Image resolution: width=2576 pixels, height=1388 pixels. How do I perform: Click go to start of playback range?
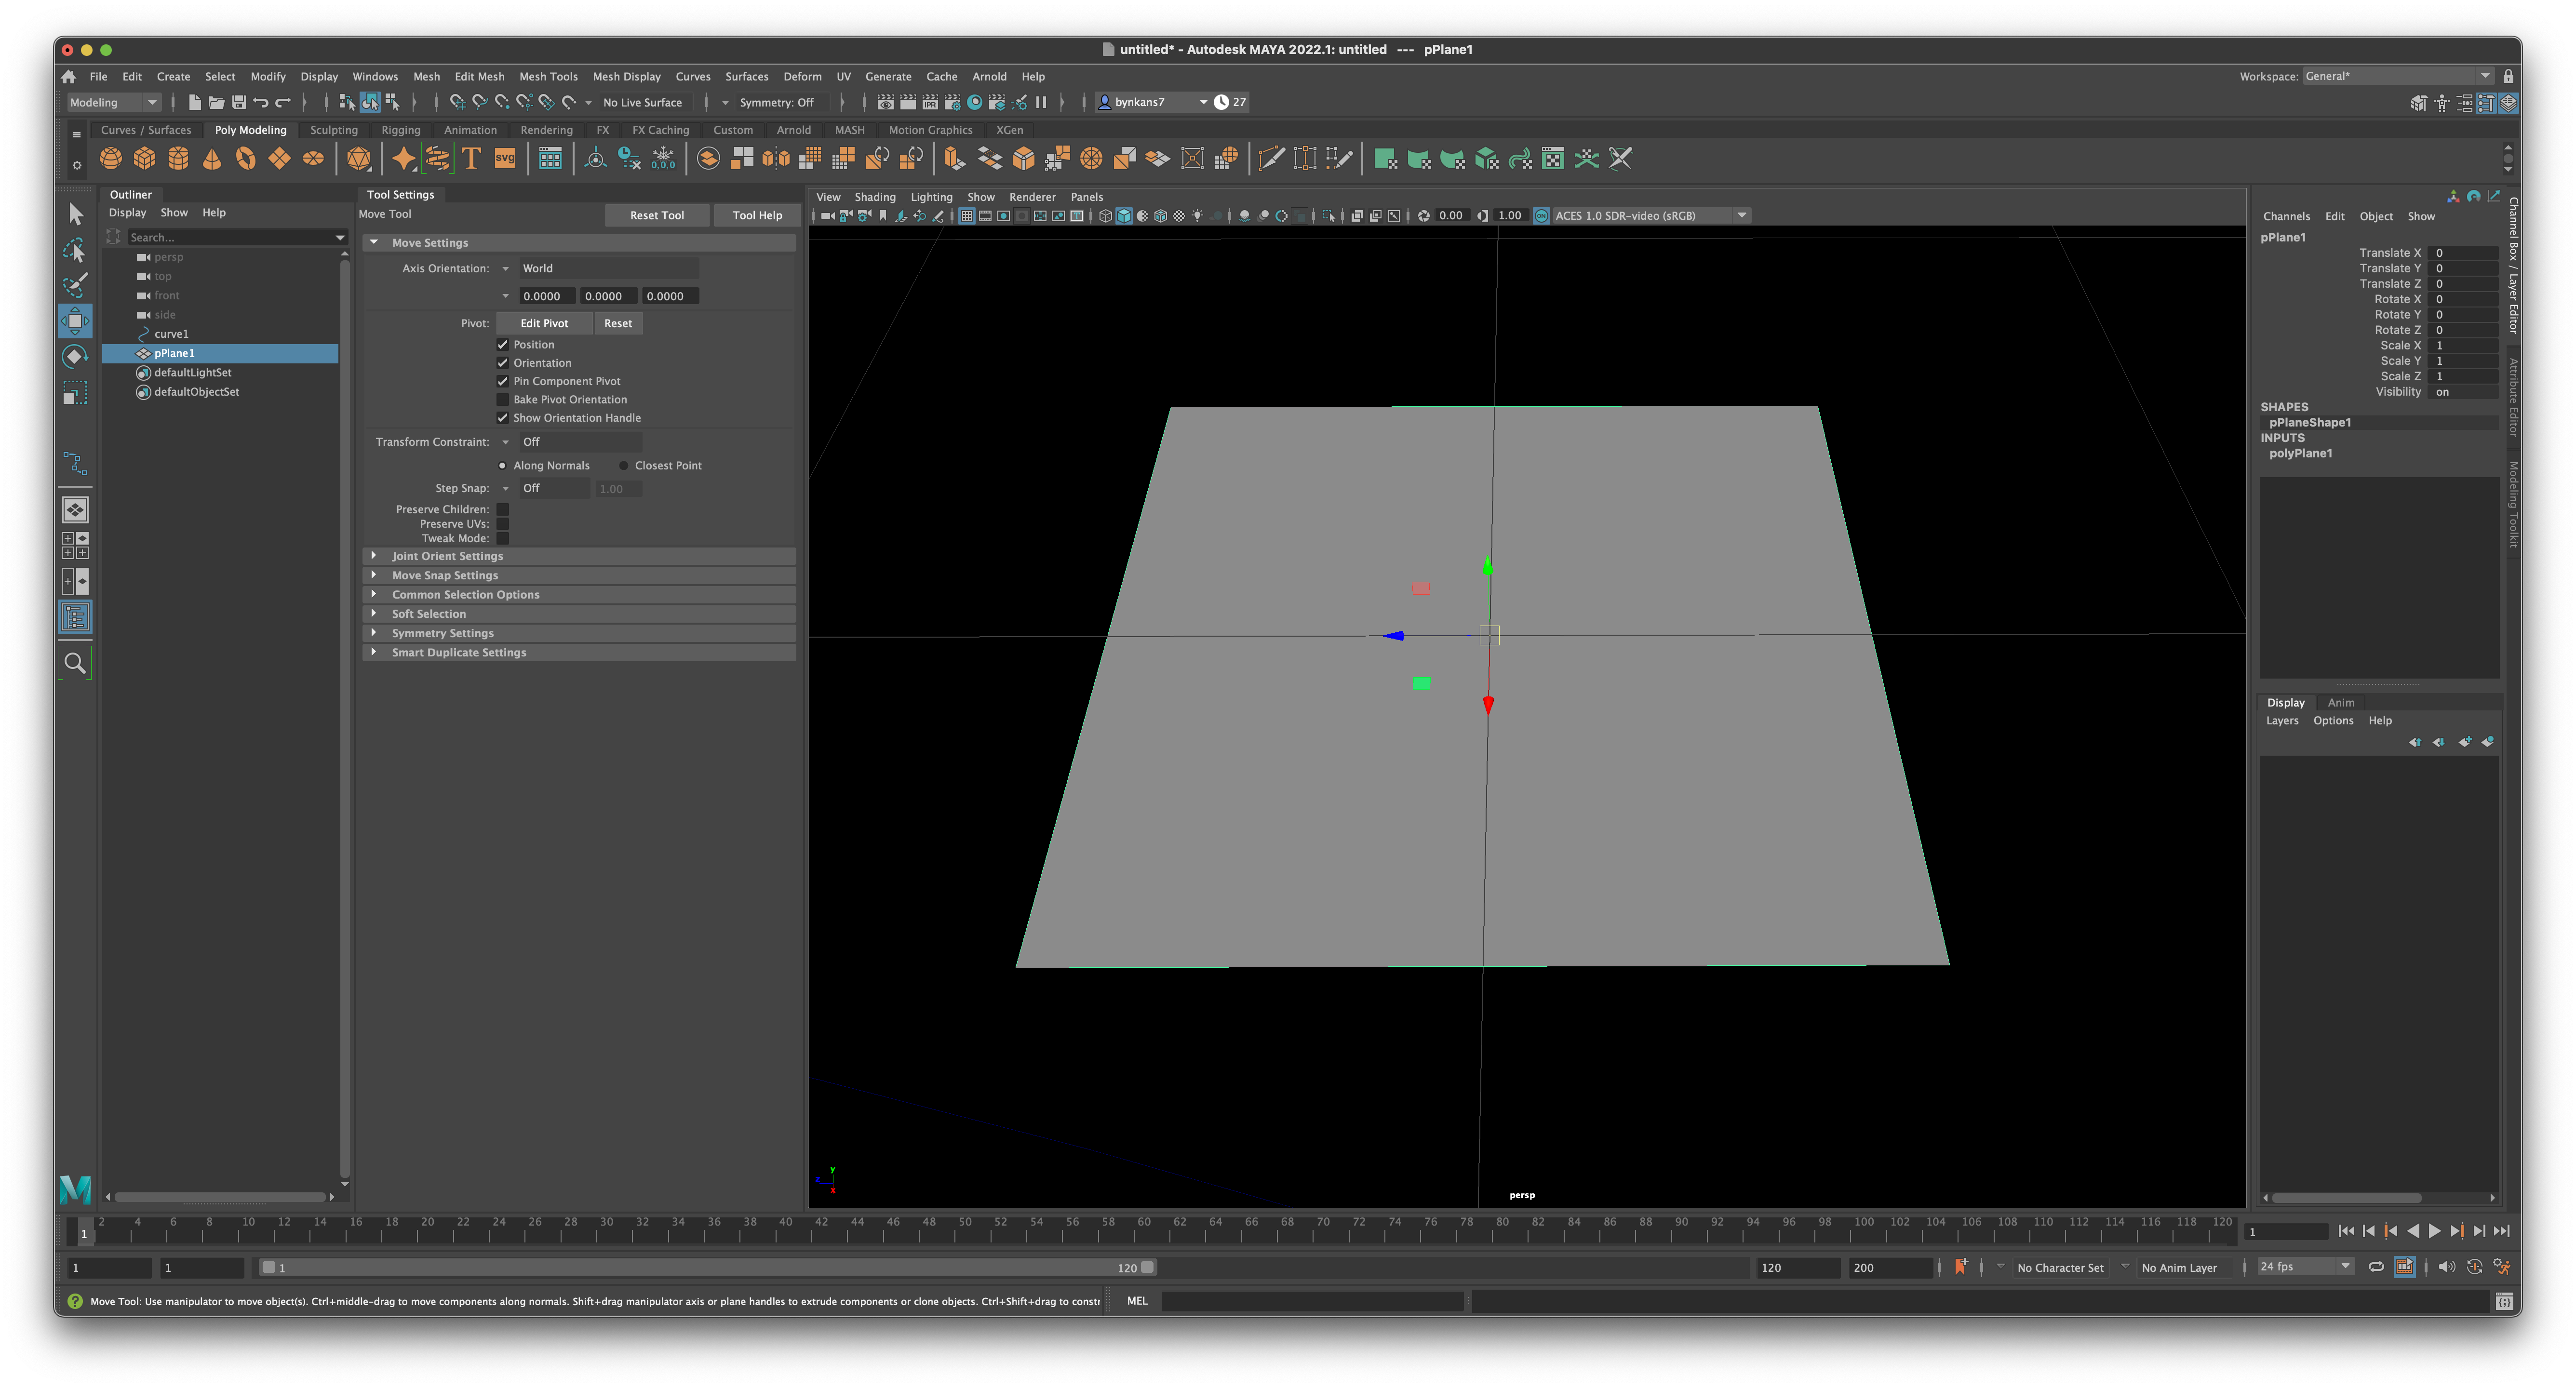(2347, 1231)
